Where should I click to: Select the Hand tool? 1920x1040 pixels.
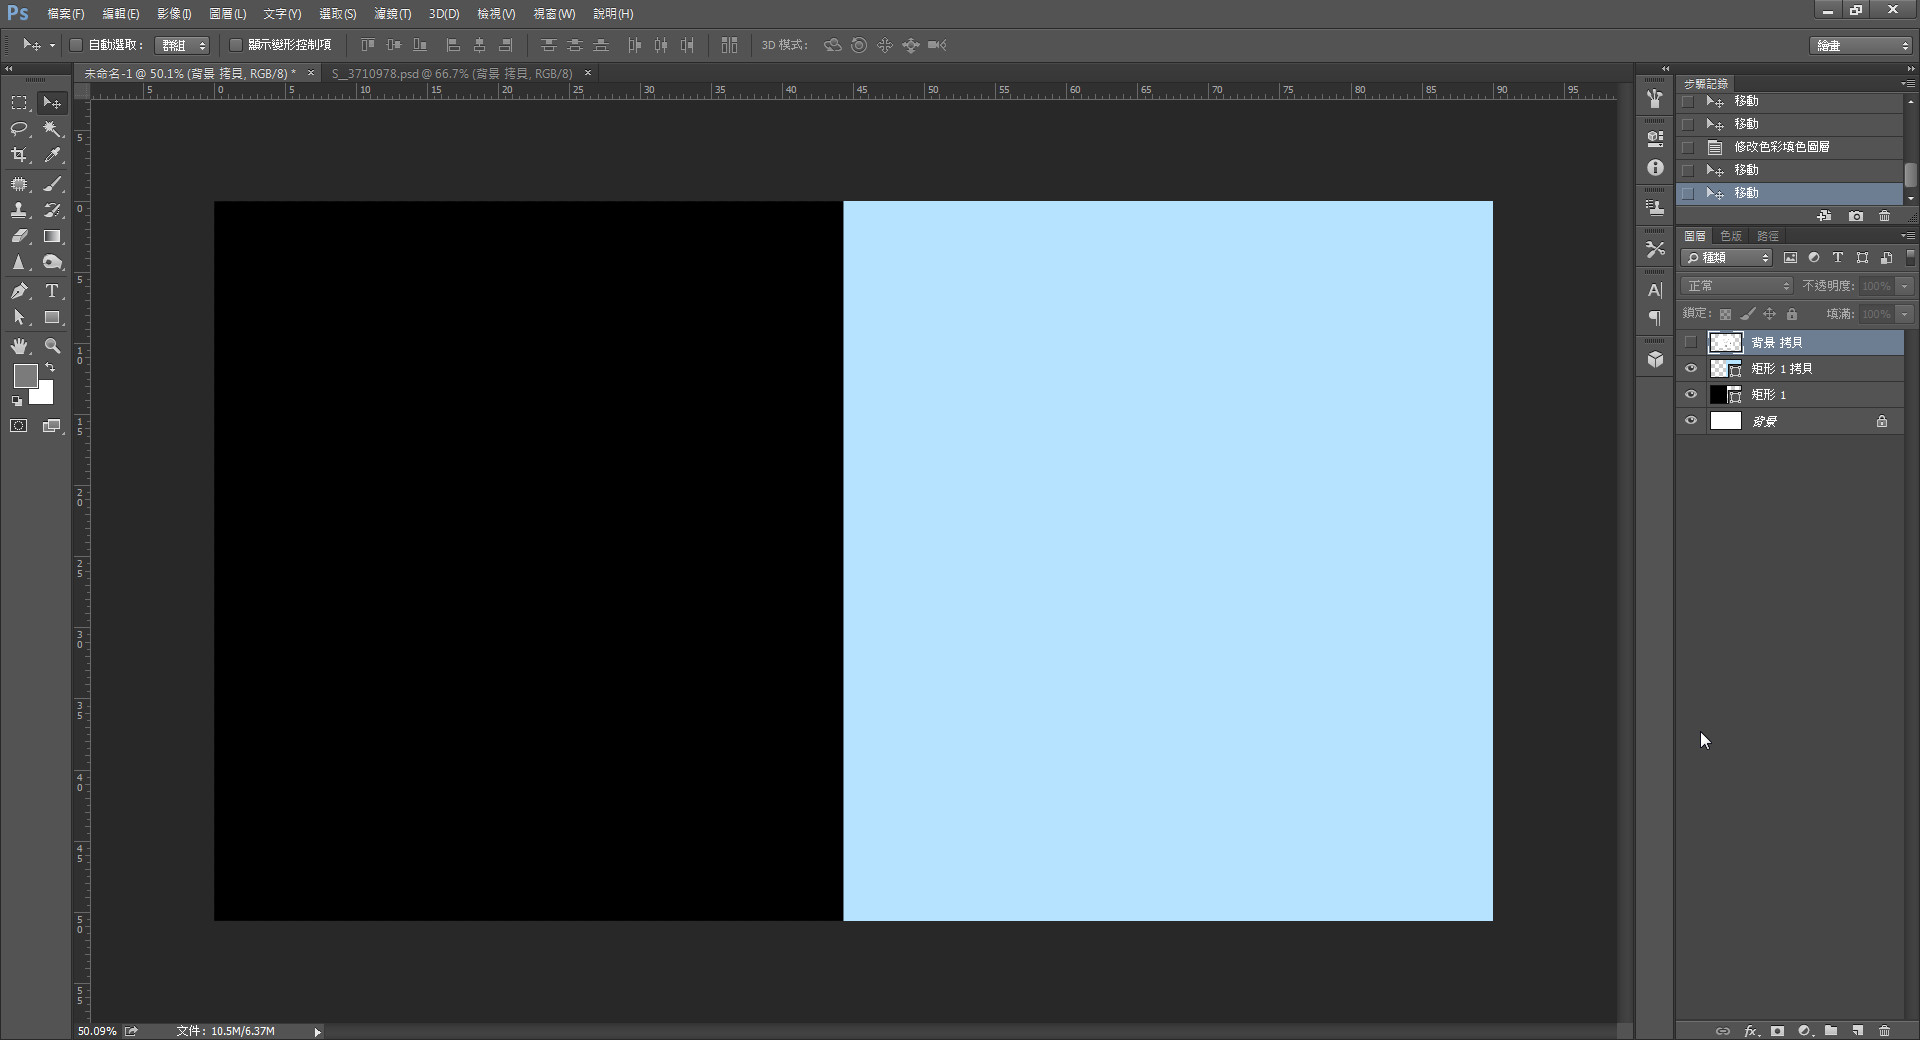tap(19, 346)
